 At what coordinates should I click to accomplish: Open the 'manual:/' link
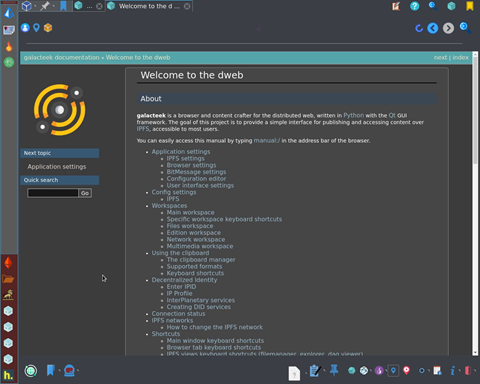coord(267,141)
